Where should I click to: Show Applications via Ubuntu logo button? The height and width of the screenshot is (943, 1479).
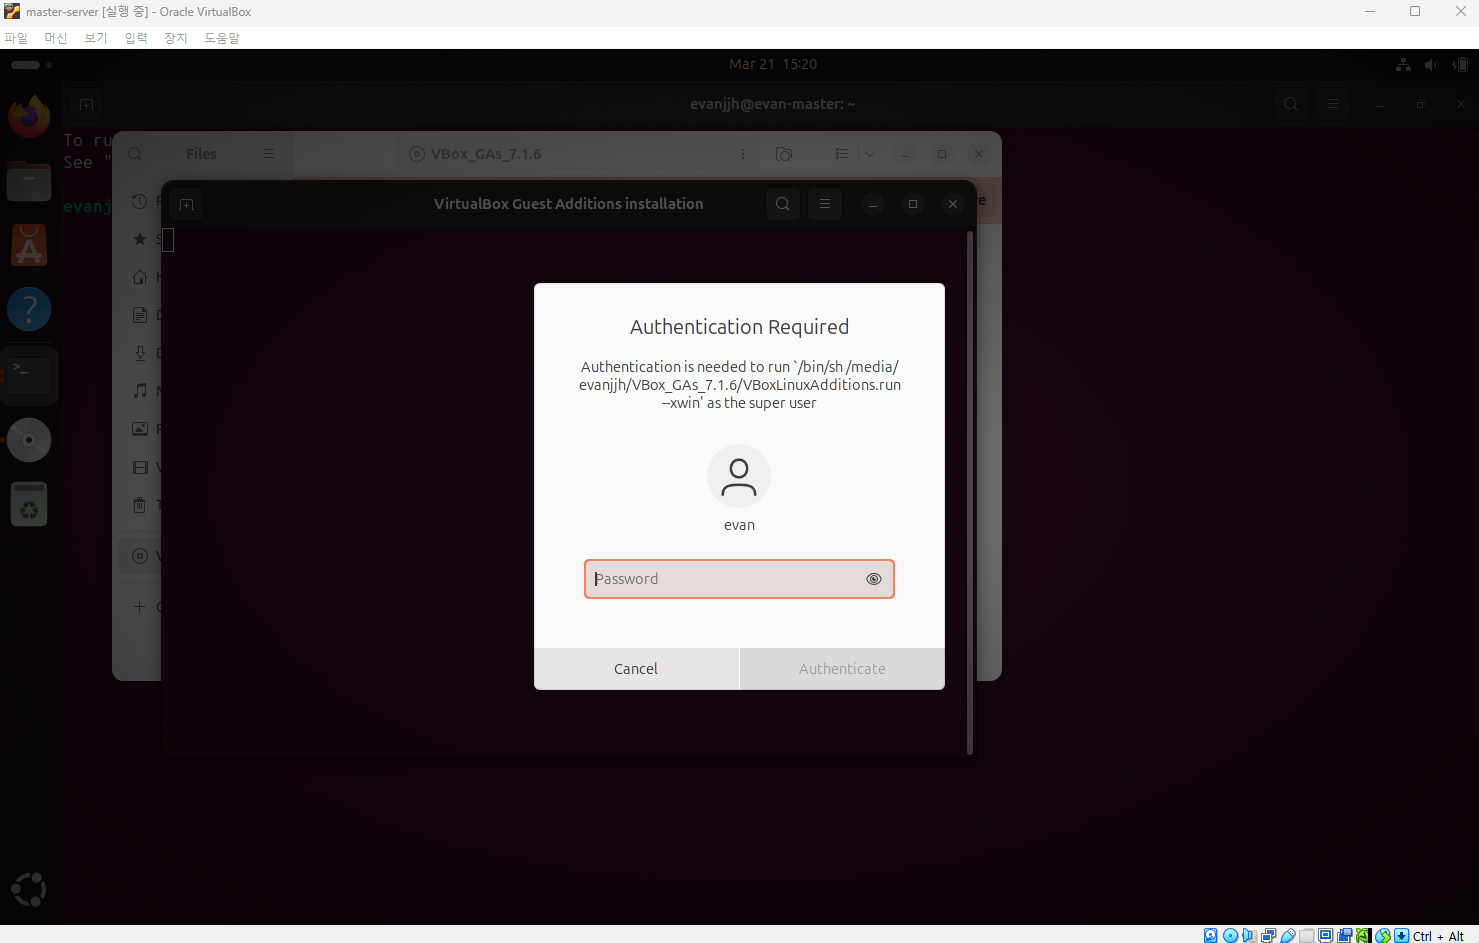[29, 889]
